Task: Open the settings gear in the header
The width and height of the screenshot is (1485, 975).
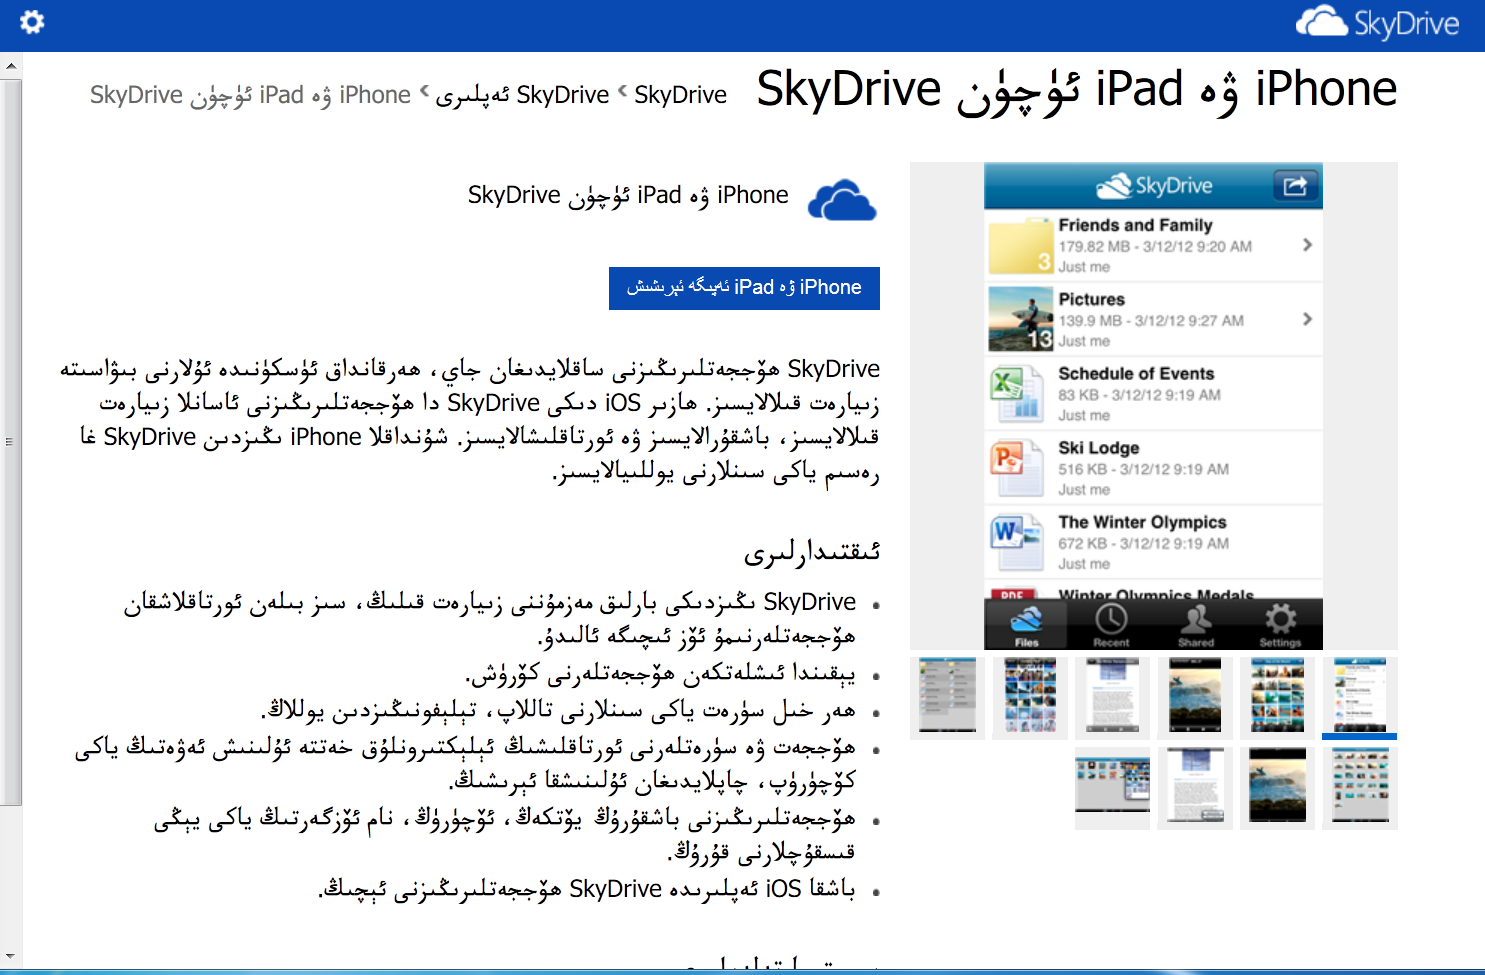Action: tap(32, 22)
